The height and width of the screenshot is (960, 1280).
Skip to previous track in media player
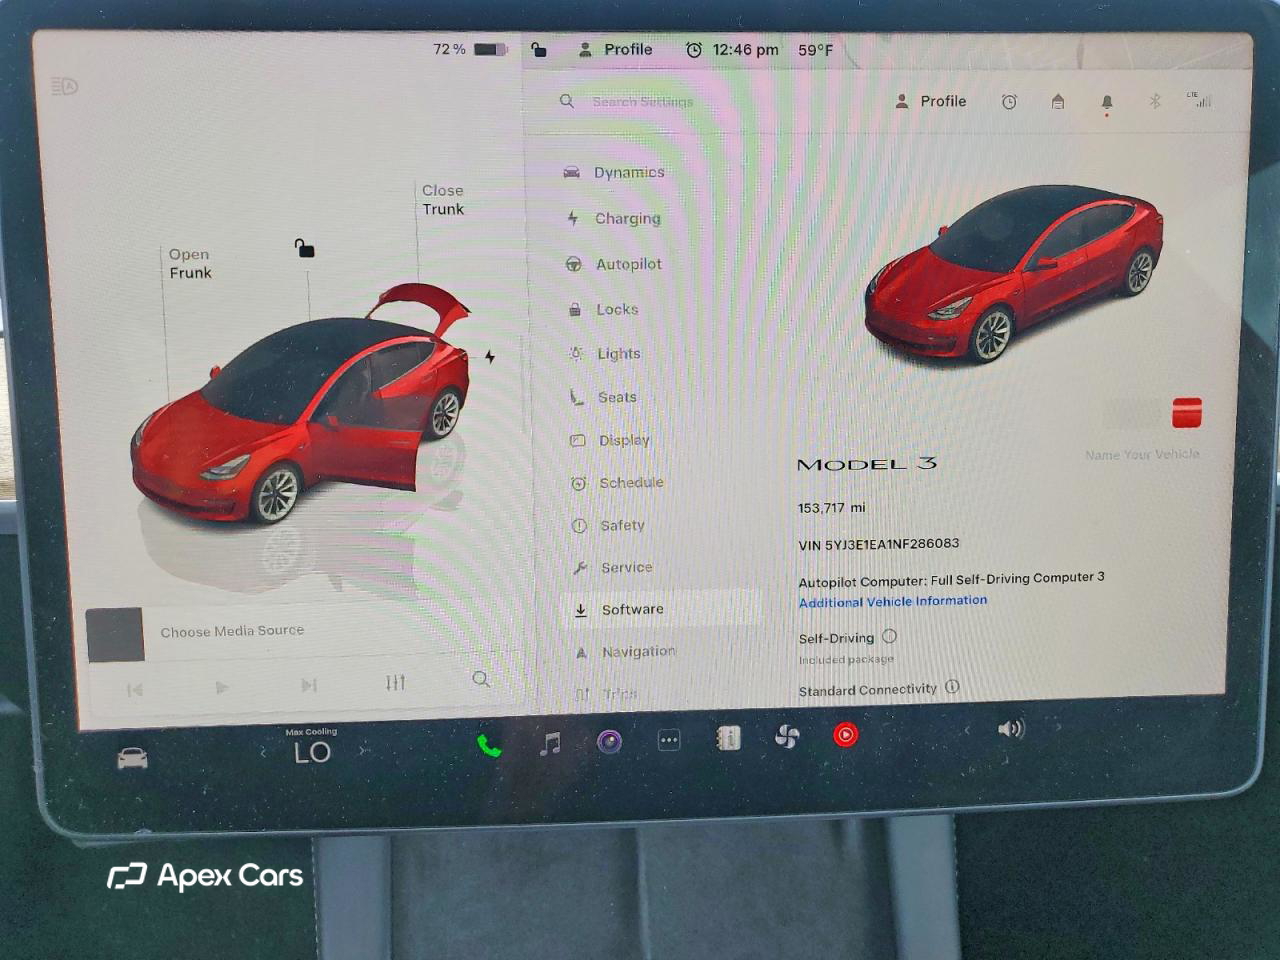pos(135,689)
